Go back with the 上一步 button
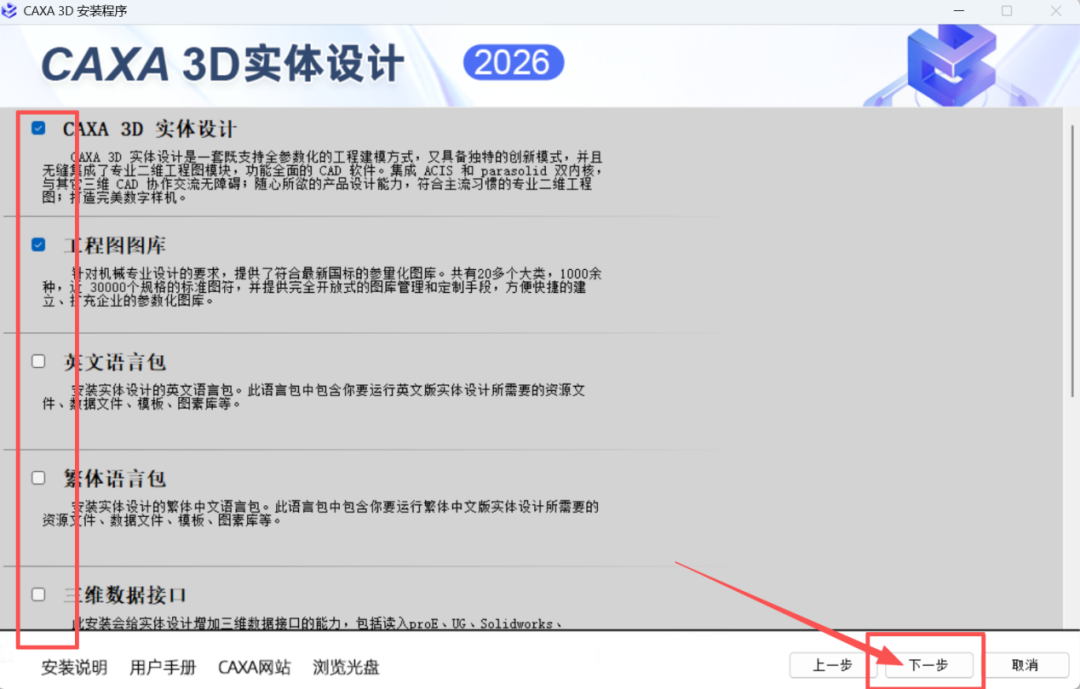 pos(832,665)
